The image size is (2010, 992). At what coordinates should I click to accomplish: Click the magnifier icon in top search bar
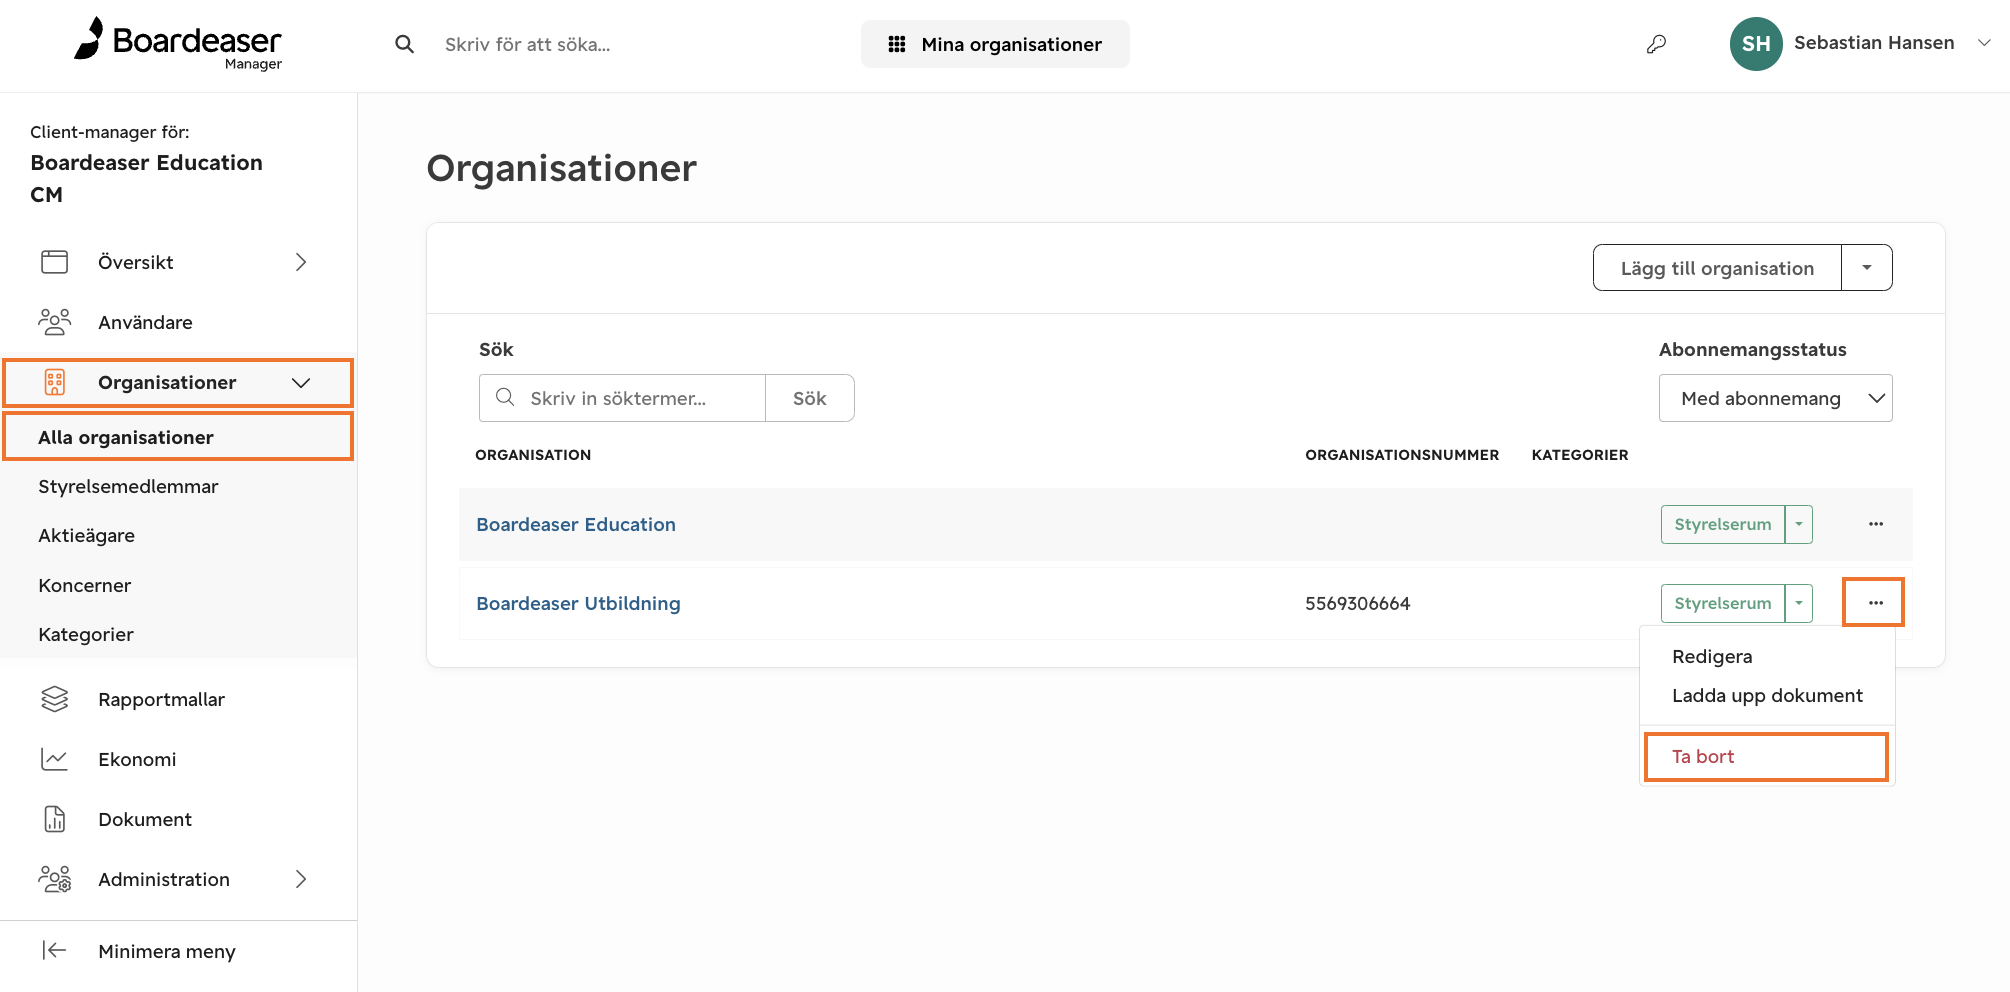click(x=404, y=44)
